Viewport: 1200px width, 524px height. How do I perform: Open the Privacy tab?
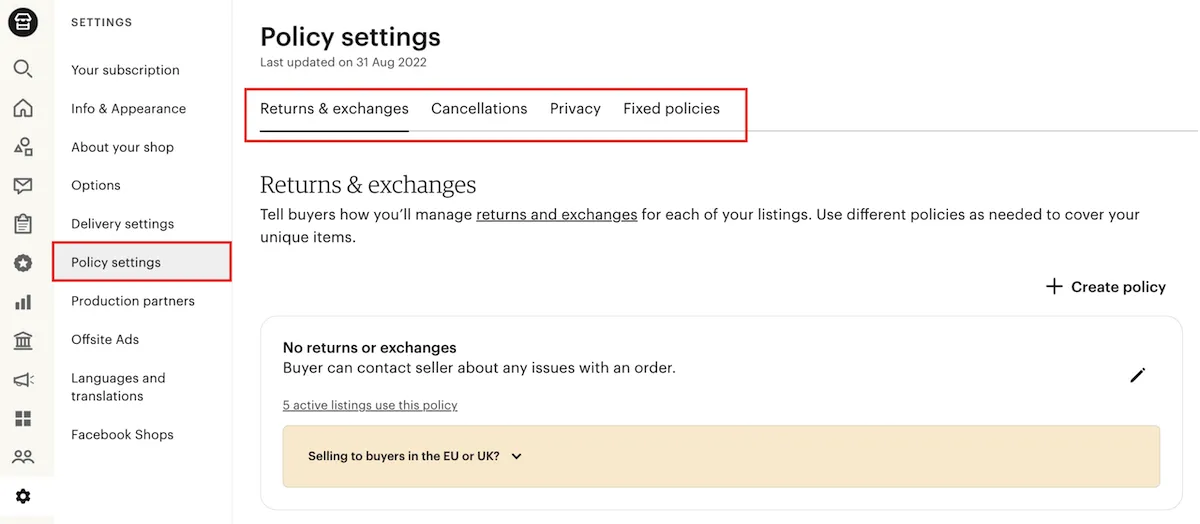coord(575,109)
